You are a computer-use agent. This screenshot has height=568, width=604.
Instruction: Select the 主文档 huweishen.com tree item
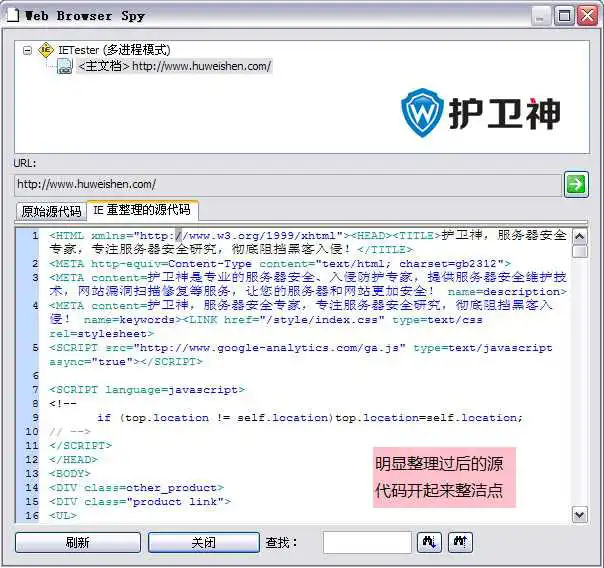174,66
